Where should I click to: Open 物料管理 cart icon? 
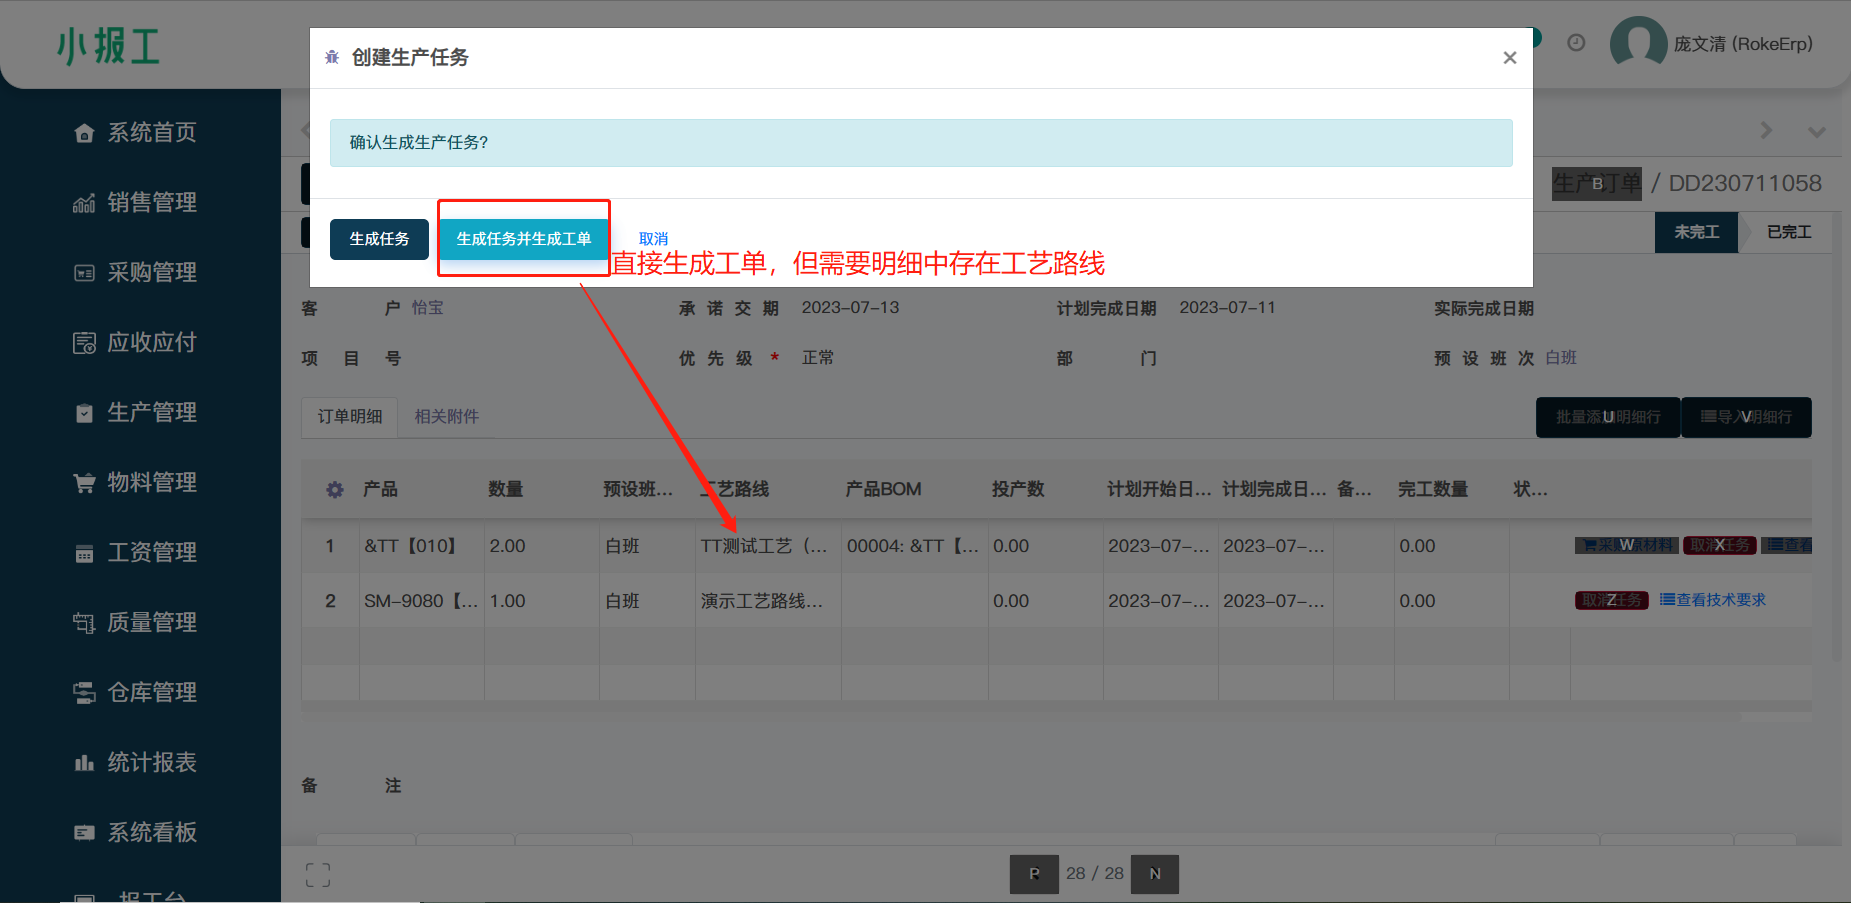click(x=84, y=483)
